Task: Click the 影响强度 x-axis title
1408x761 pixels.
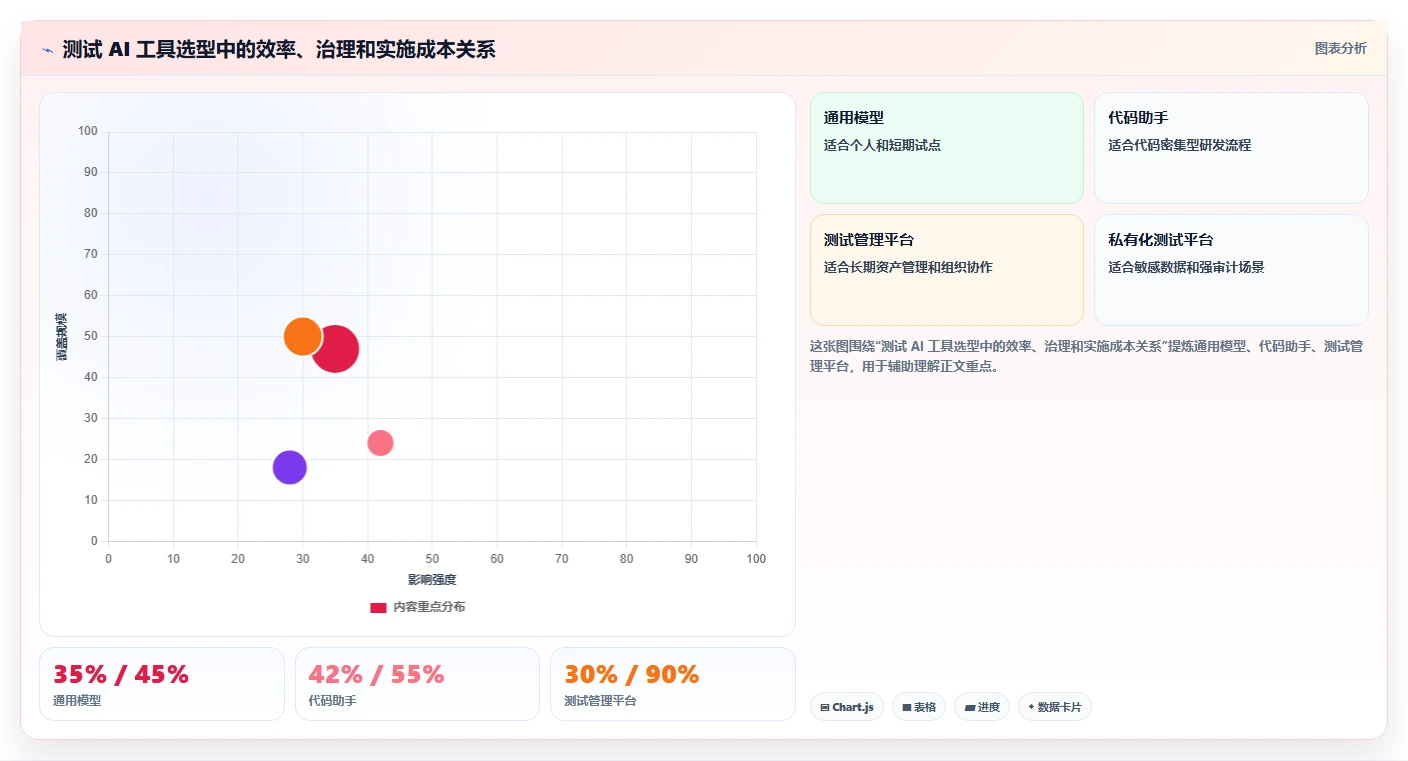Action: [x=432, y=580]
